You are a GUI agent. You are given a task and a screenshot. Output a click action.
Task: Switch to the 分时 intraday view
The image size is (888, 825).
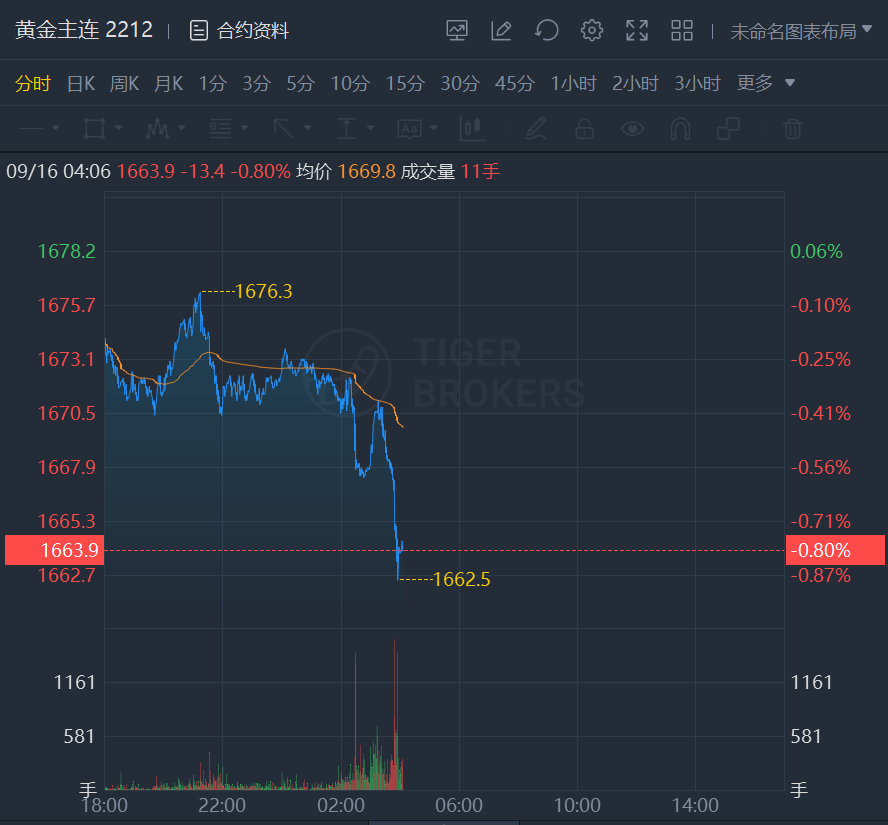(x=33, y=83)
